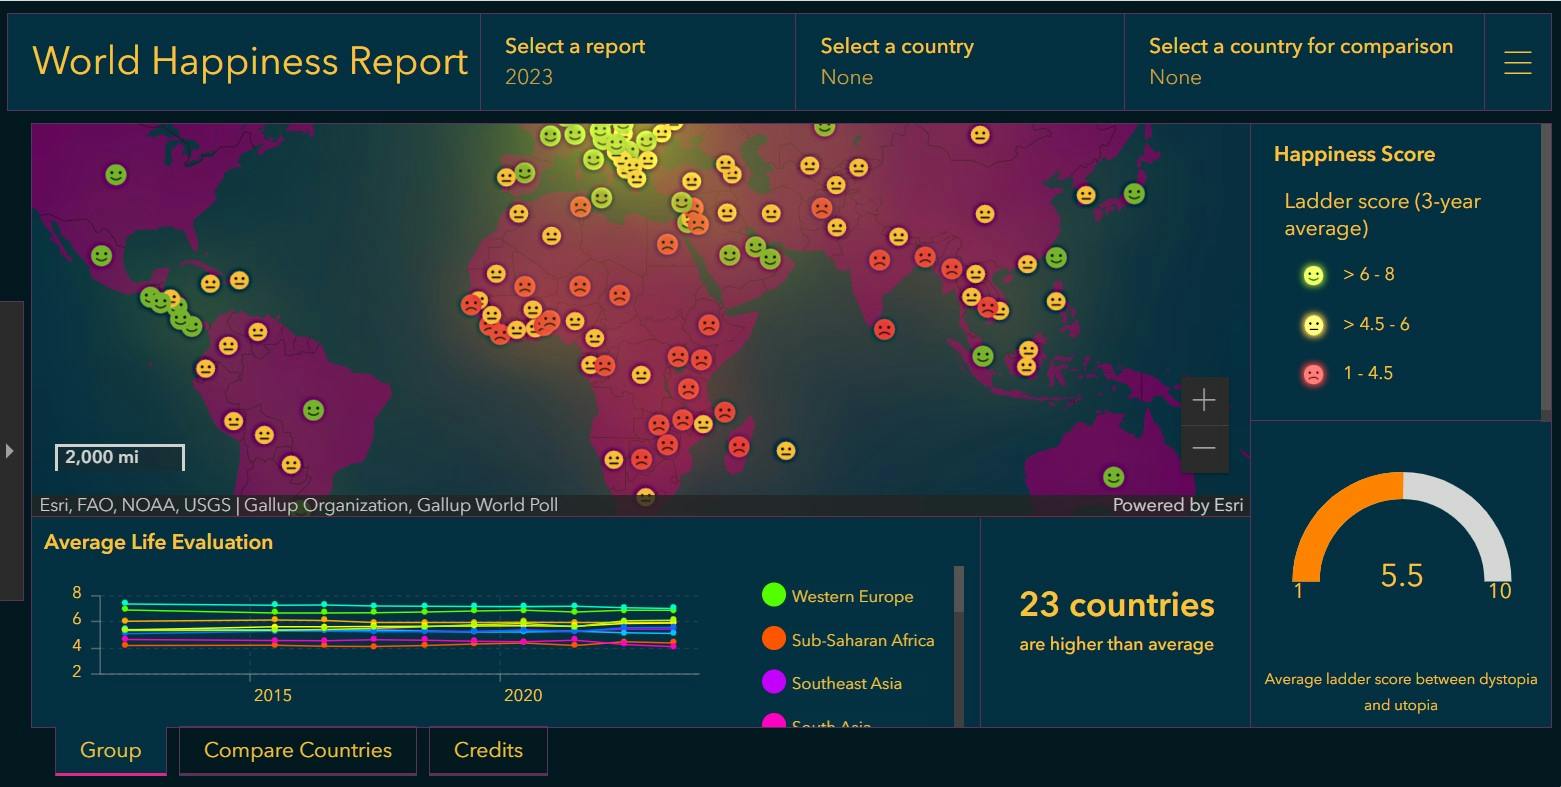Click the green smiley over Indonesia

coord(983,356)
